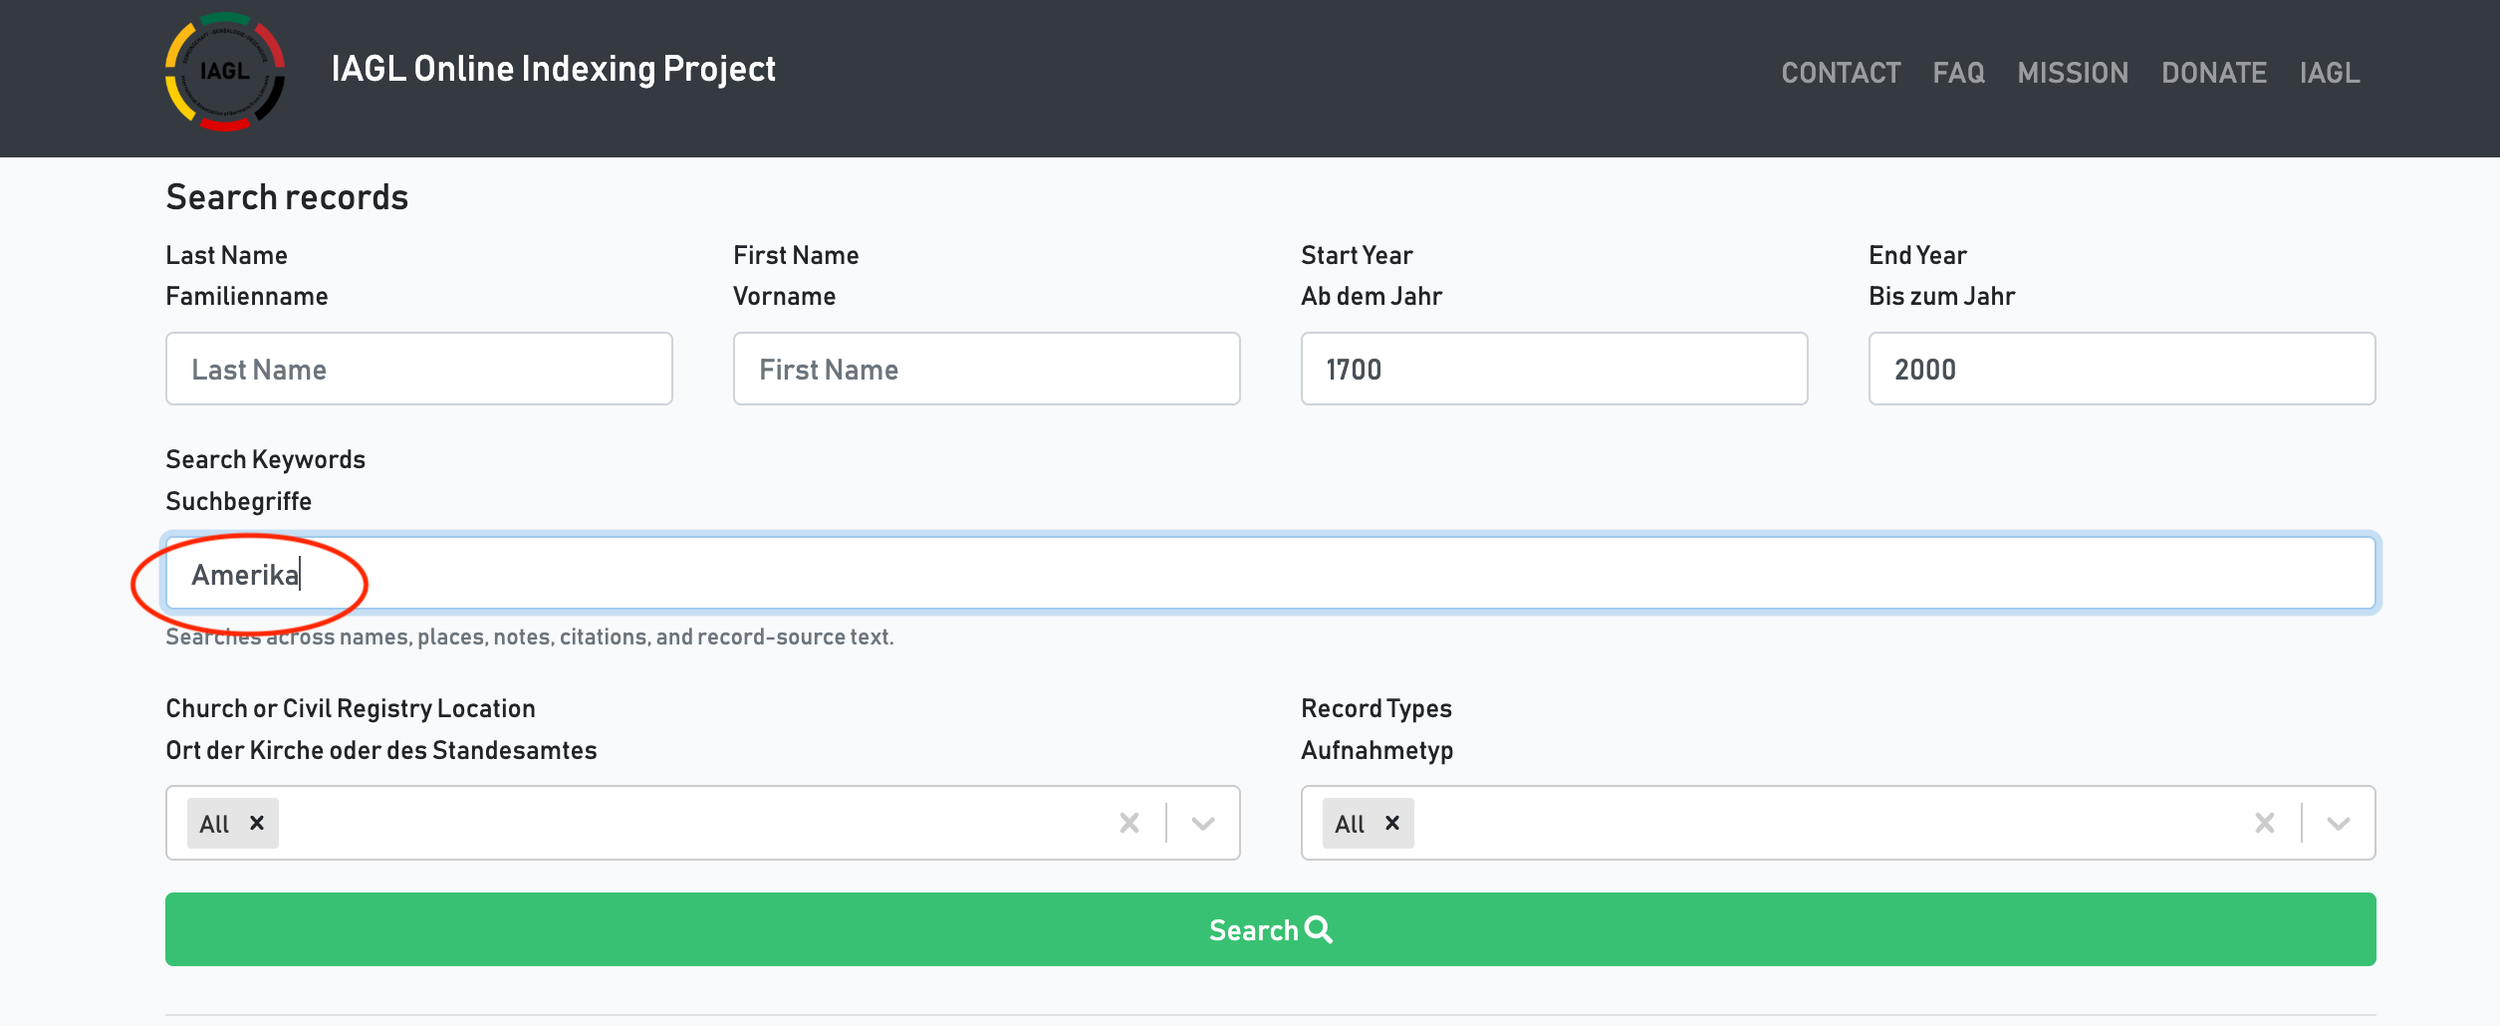Select the End Year field with 2000
This screenshot has height=1026, width=2500.
[2122, 369]
